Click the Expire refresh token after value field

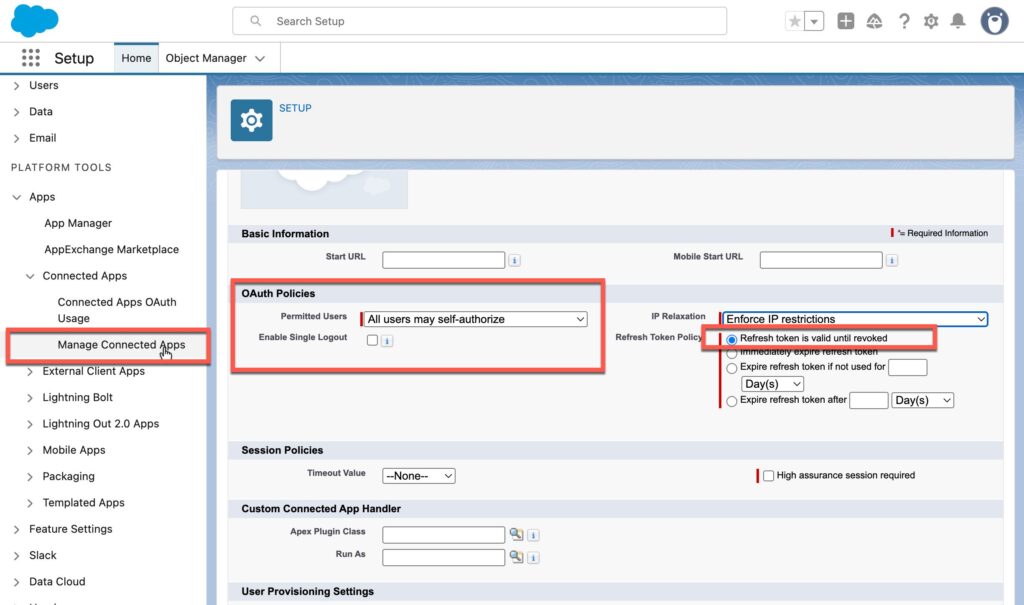[869, 400]
